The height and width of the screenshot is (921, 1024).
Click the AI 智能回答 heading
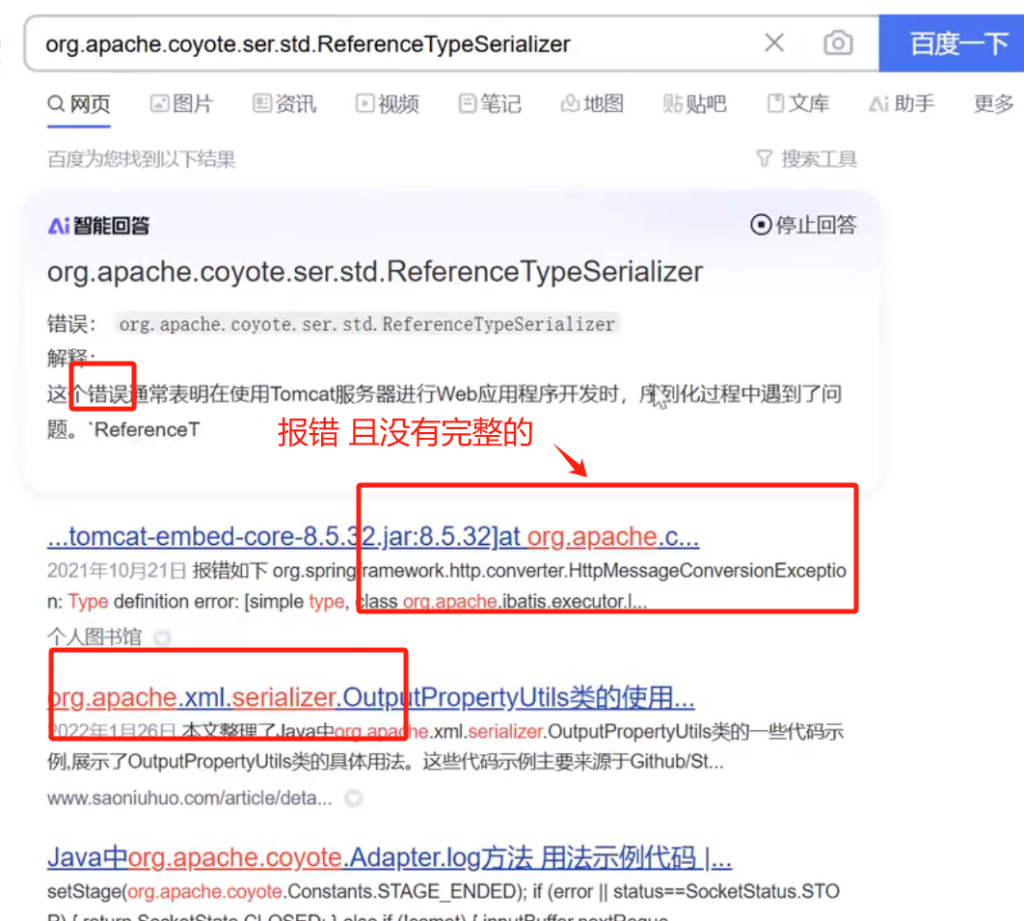99,226
